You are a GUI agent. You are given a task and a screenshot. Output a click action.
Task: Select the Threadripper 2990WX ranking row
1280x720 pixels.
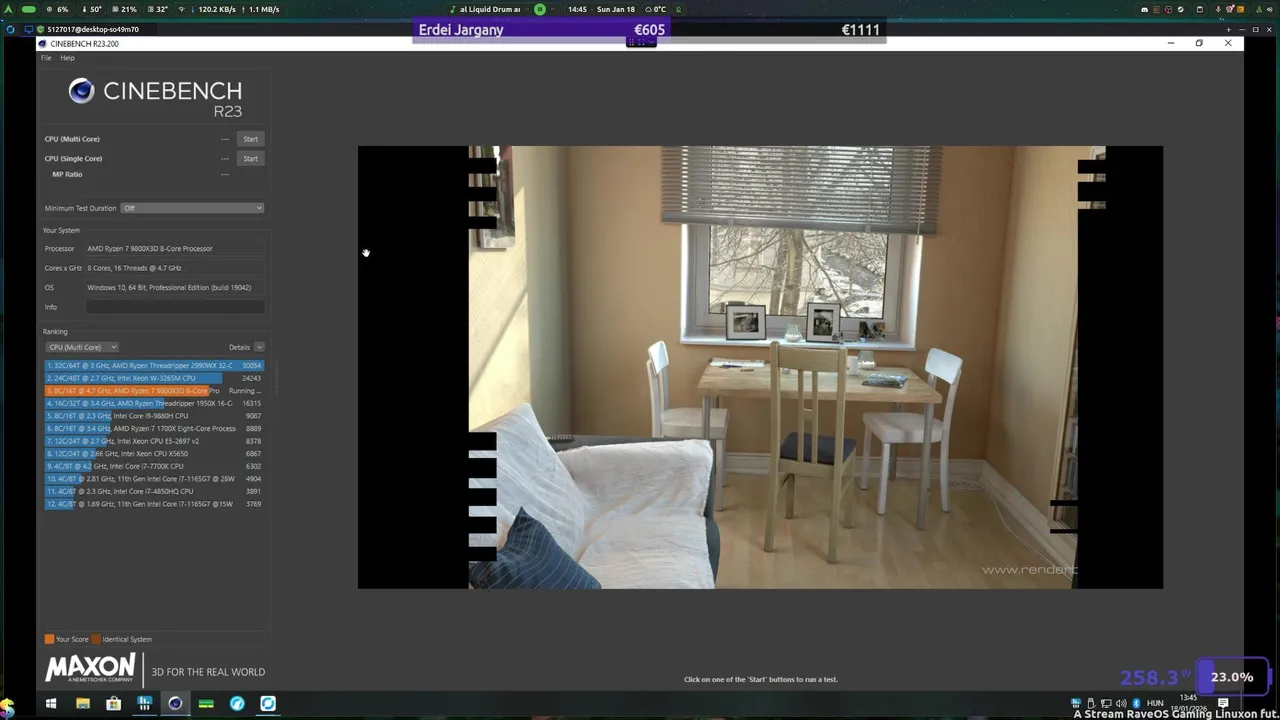point(154,366)
